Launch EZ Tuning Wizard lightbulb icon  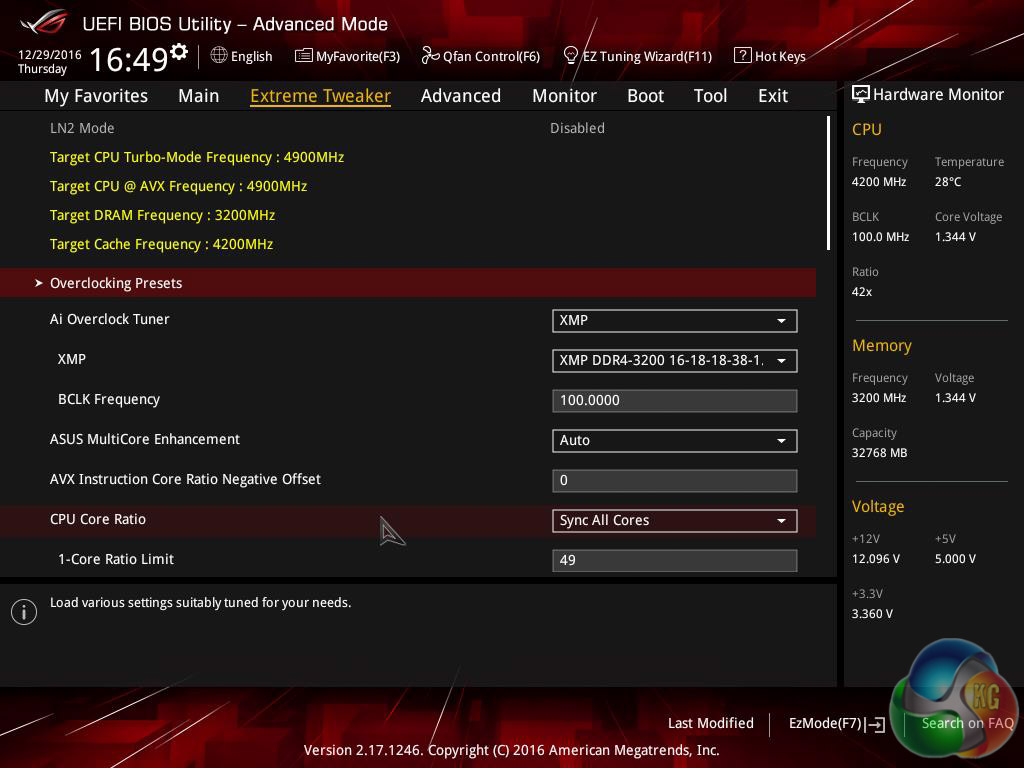click(571, 56)
